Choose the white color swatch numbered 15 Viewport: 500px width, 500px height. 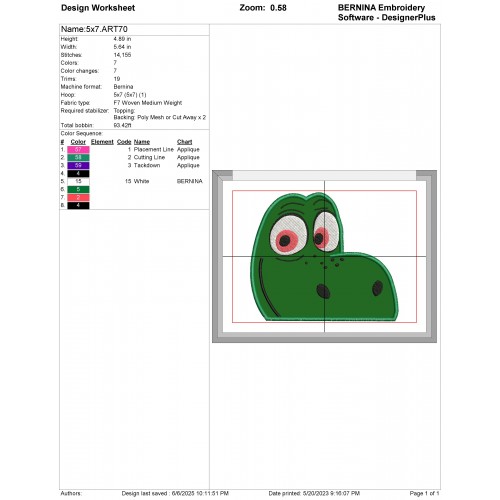pos(78,182)
